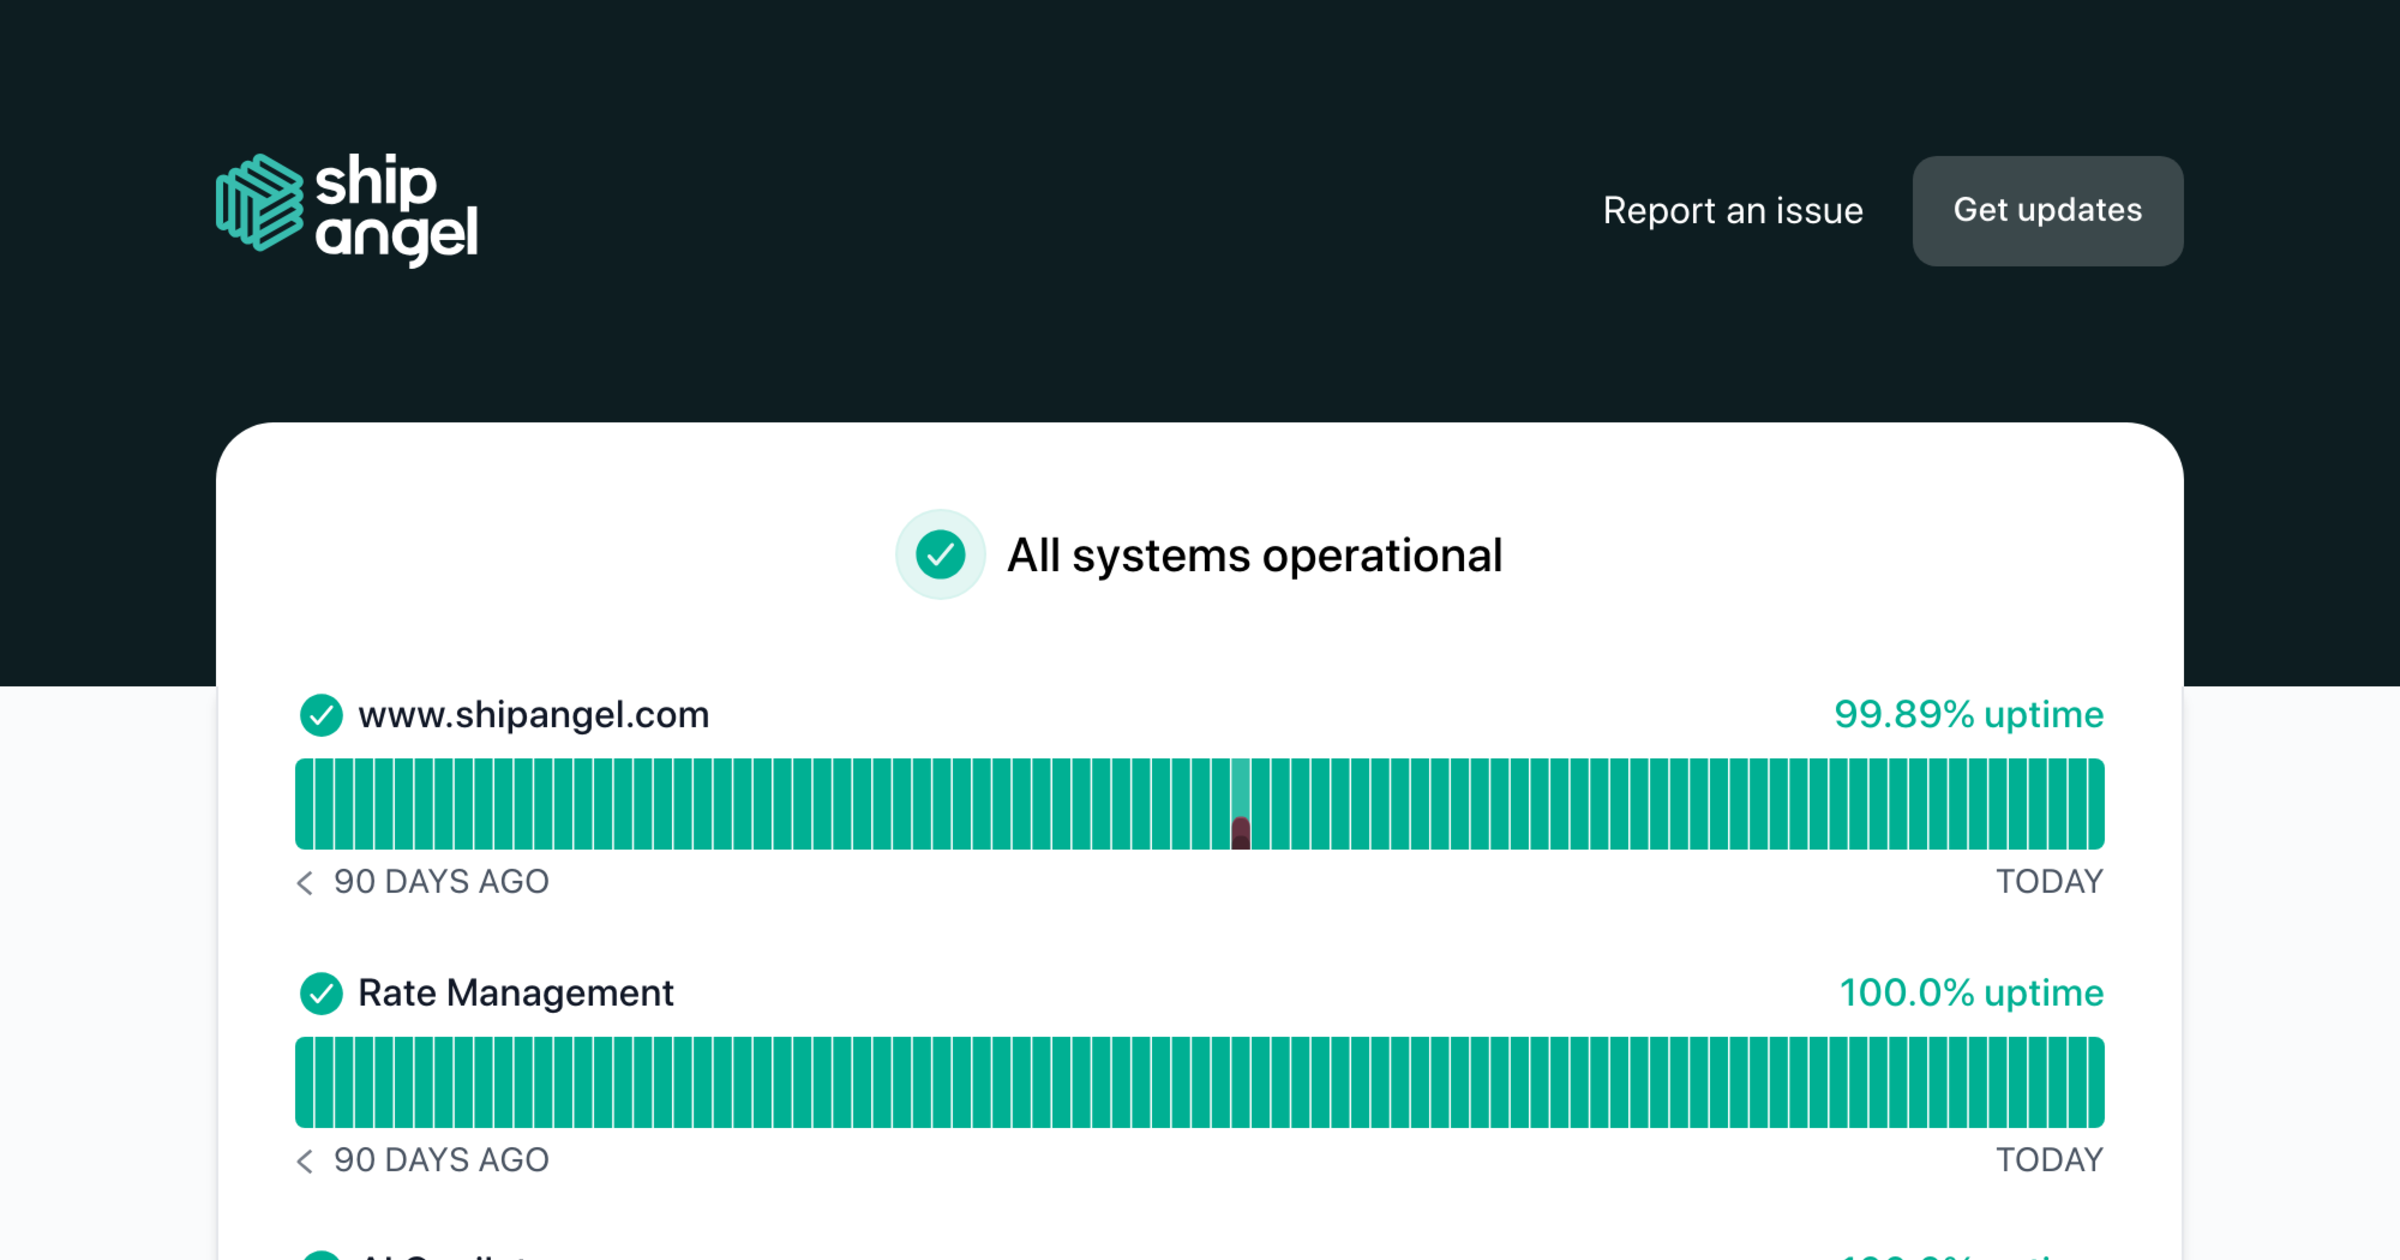Go back 90 days on Rate Management chevron
Image resolution: width=2400 pixels, height=1260 pixels.
click(305, 1160)
